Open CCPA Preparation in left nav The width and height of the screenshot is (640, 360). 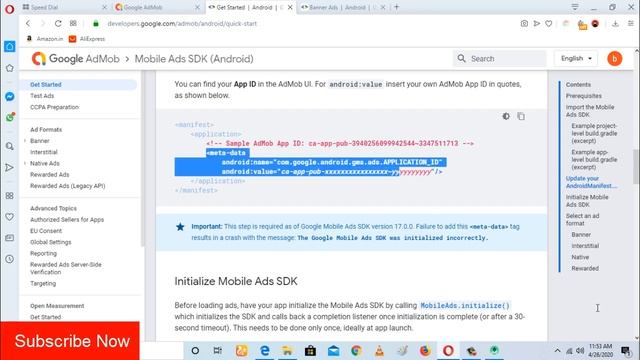tap(54, 107)
